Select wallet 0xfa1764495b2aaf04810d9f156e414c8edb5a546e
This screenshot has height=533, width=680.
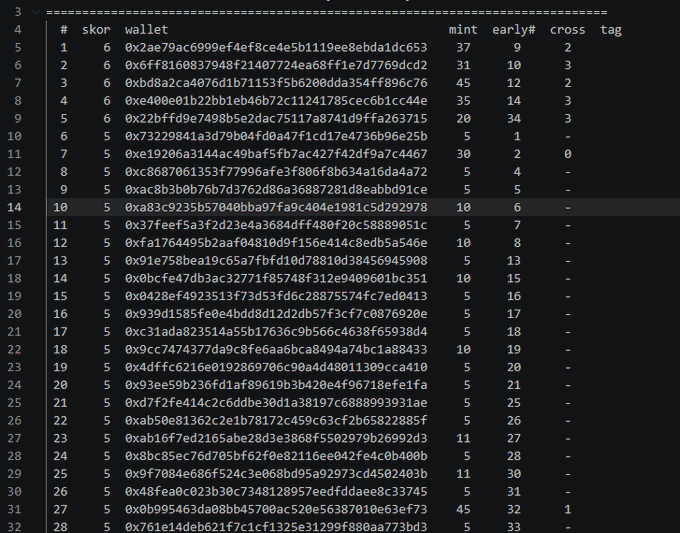pyautogui.click(x=276, y=243)
